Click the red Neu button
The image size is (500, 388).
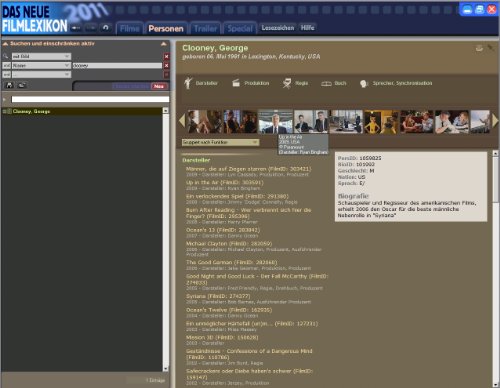159,86
